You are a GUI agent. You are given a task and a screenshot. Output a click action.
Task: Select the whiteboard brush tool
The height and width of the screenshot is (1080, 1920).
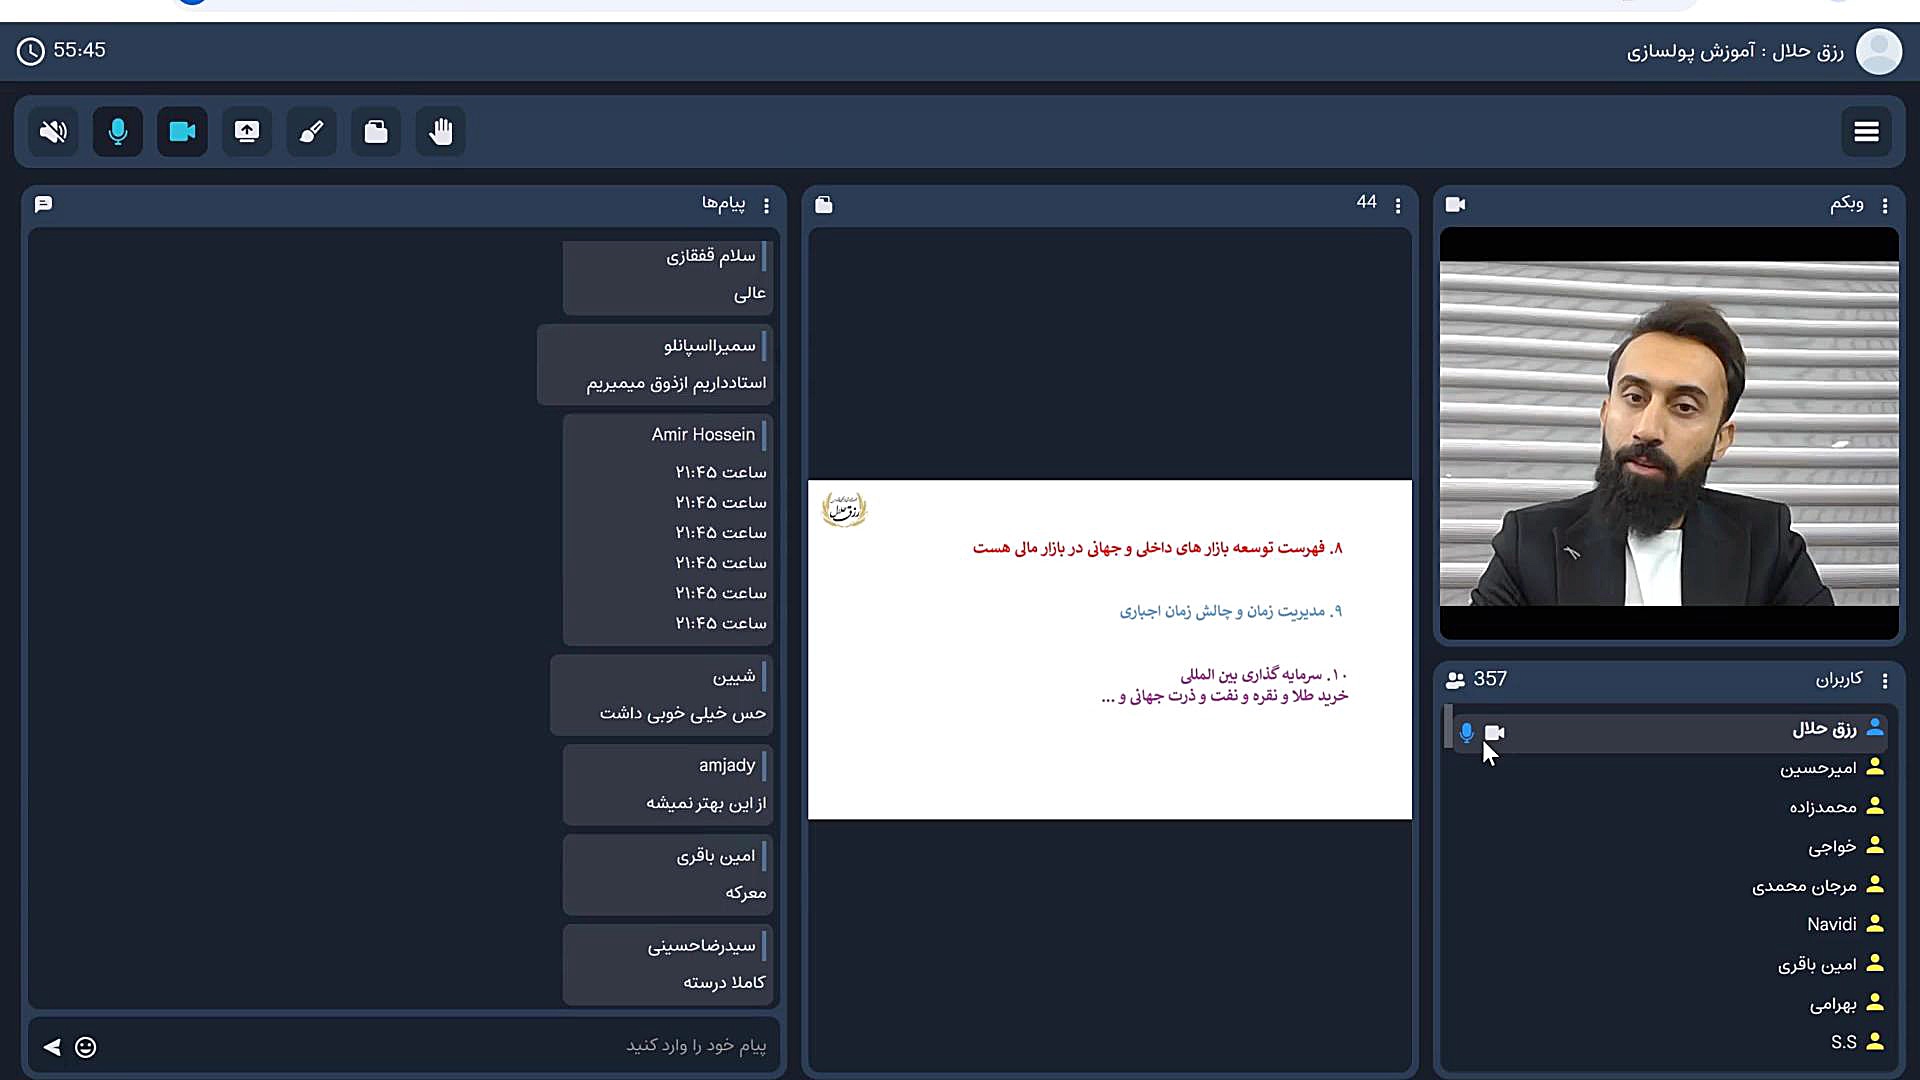311,132
